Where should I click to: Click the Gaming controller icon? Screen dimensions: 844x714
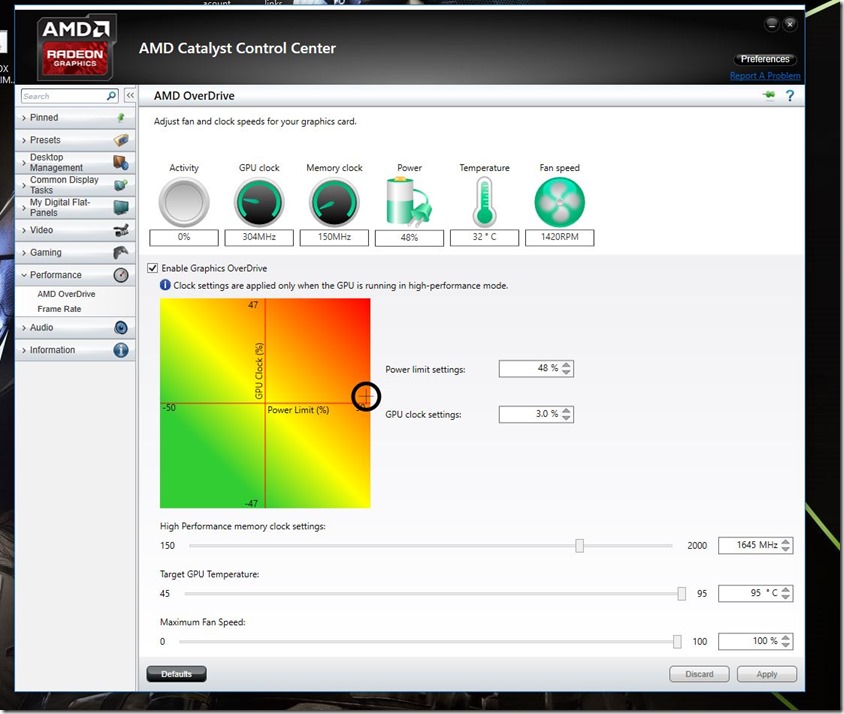click(x=121, y=252)
